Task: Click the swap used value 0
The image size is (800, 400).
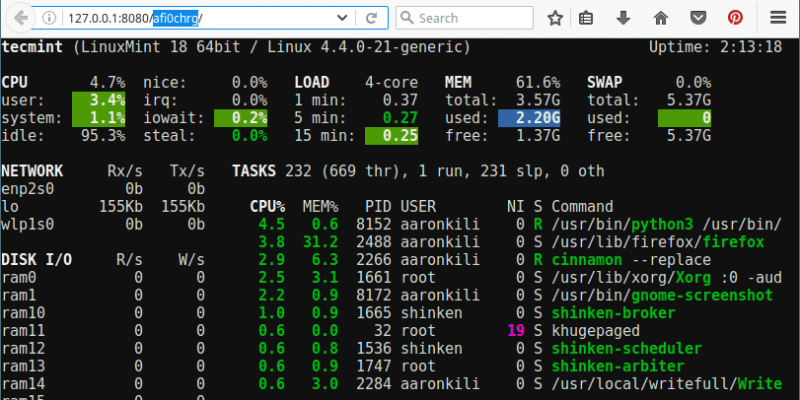Action: click(x=684, y=118)
